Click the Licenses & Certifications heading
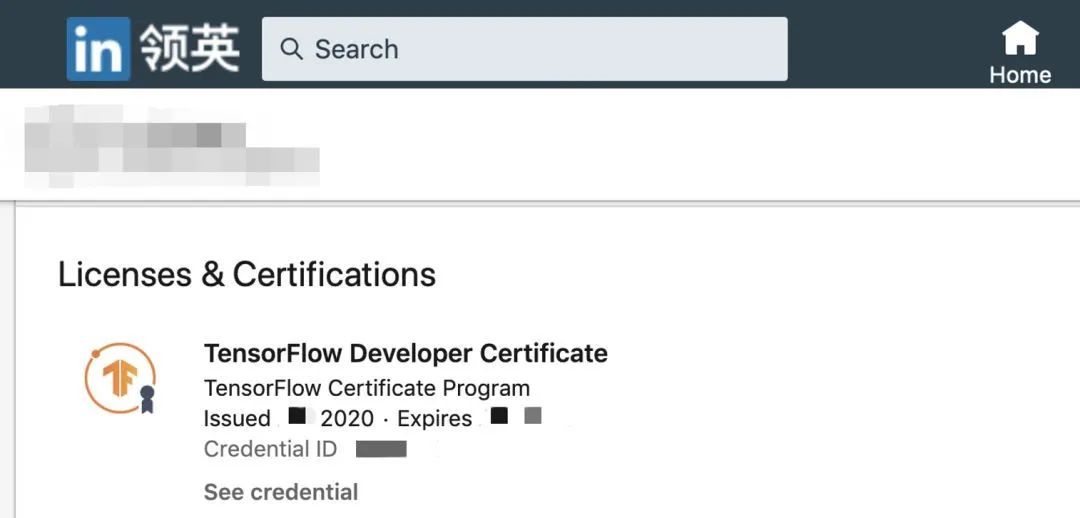1080x518 pixels. 247,274
